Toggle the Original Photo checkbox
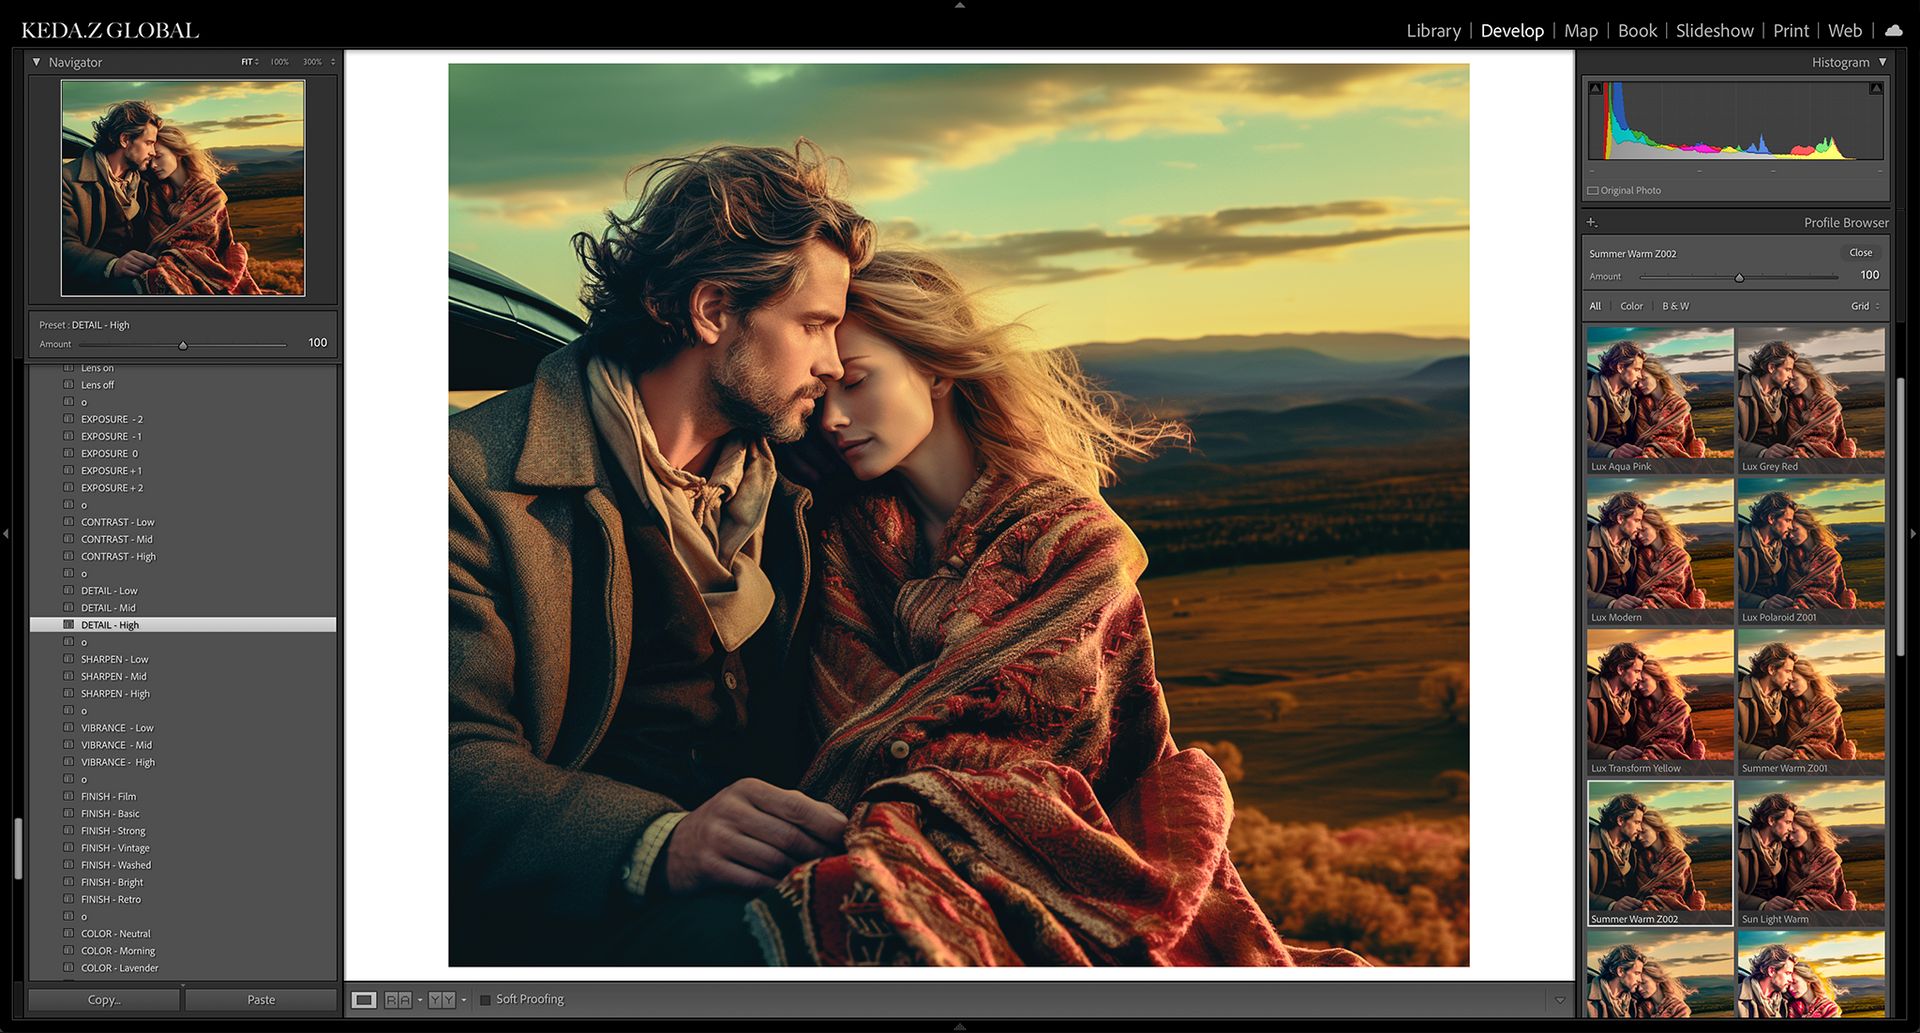This screenshot has width=1920, height=1033. [x=1593, y=191]
